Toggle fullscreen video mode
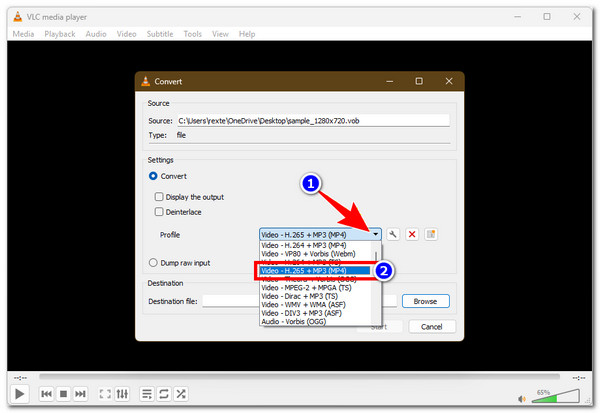600x413 pixels. (x=105, y=394)
